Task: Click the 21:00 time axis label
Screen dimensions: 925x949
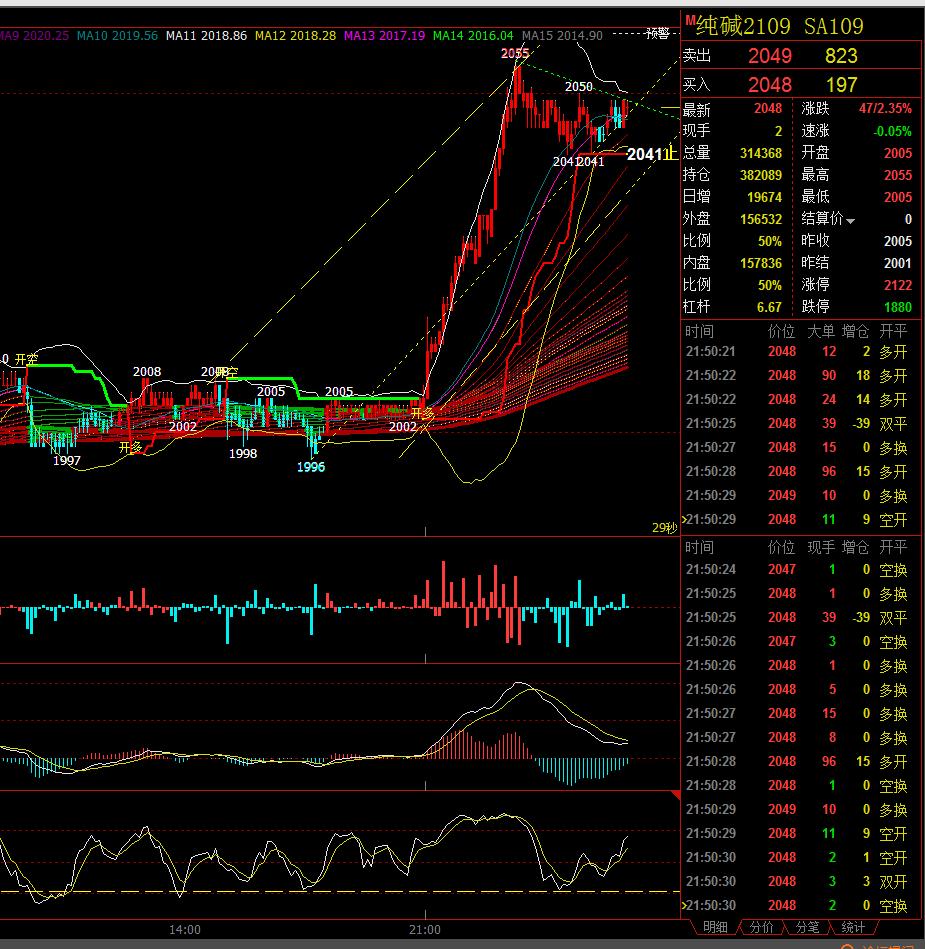Action: click(x=425, y=930)
